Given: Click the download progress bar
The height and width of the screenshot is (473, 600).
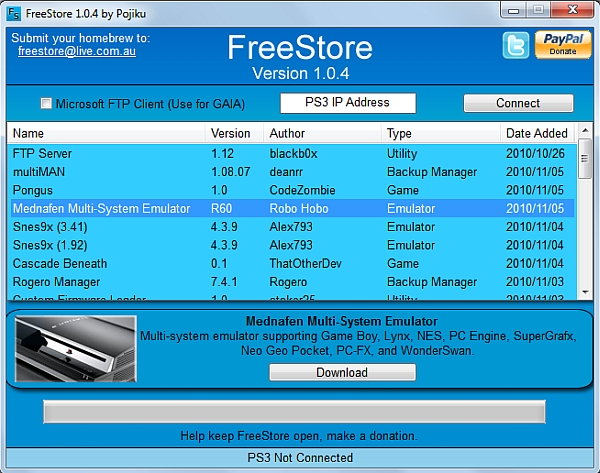Looking at the screenshot, I should click(294, 412).
